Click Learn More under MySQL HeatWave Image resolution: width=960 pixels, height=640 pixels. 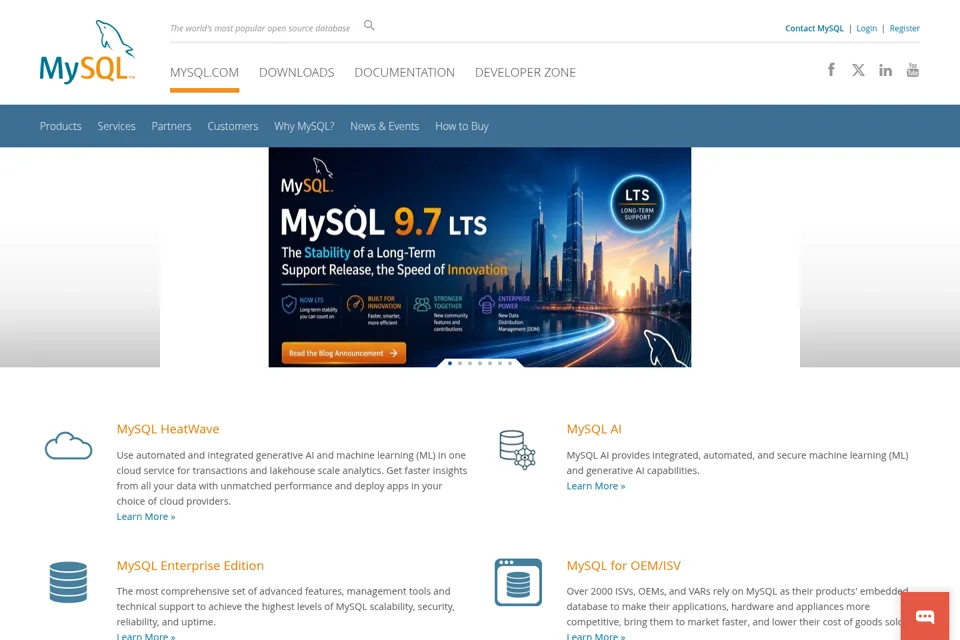coord(146,516)
